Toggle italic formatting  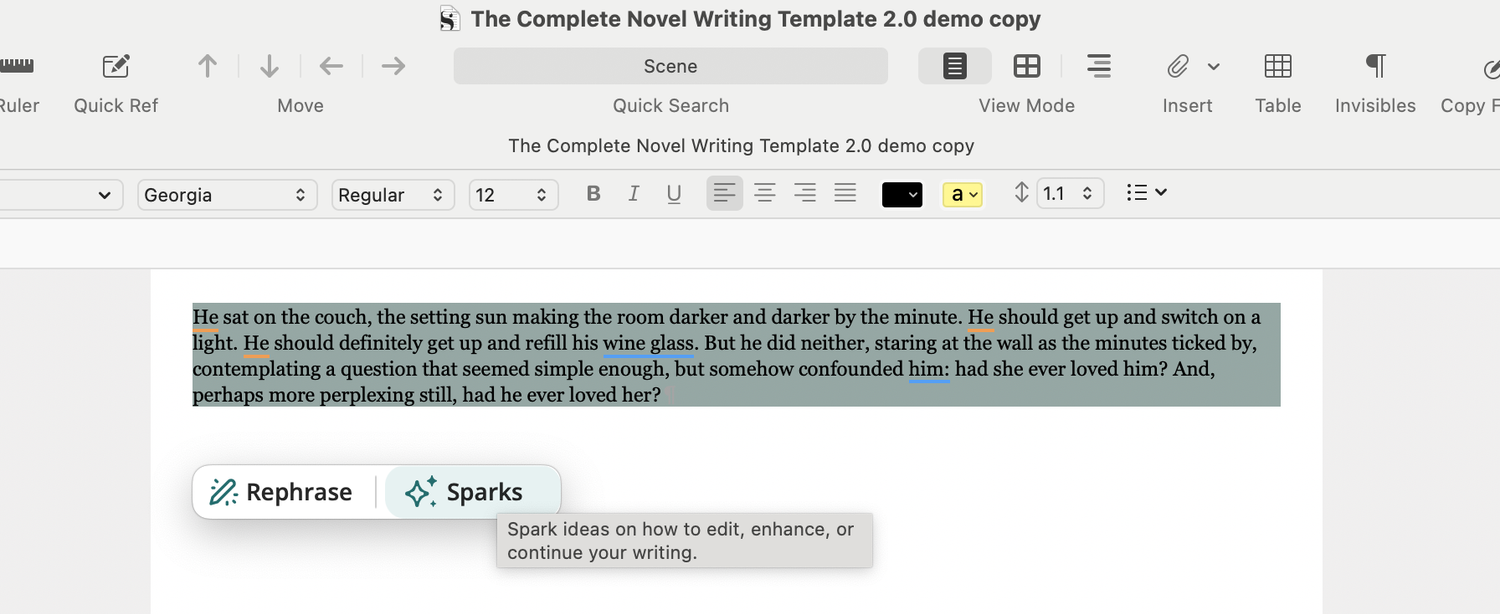click(x=633, y=193)
